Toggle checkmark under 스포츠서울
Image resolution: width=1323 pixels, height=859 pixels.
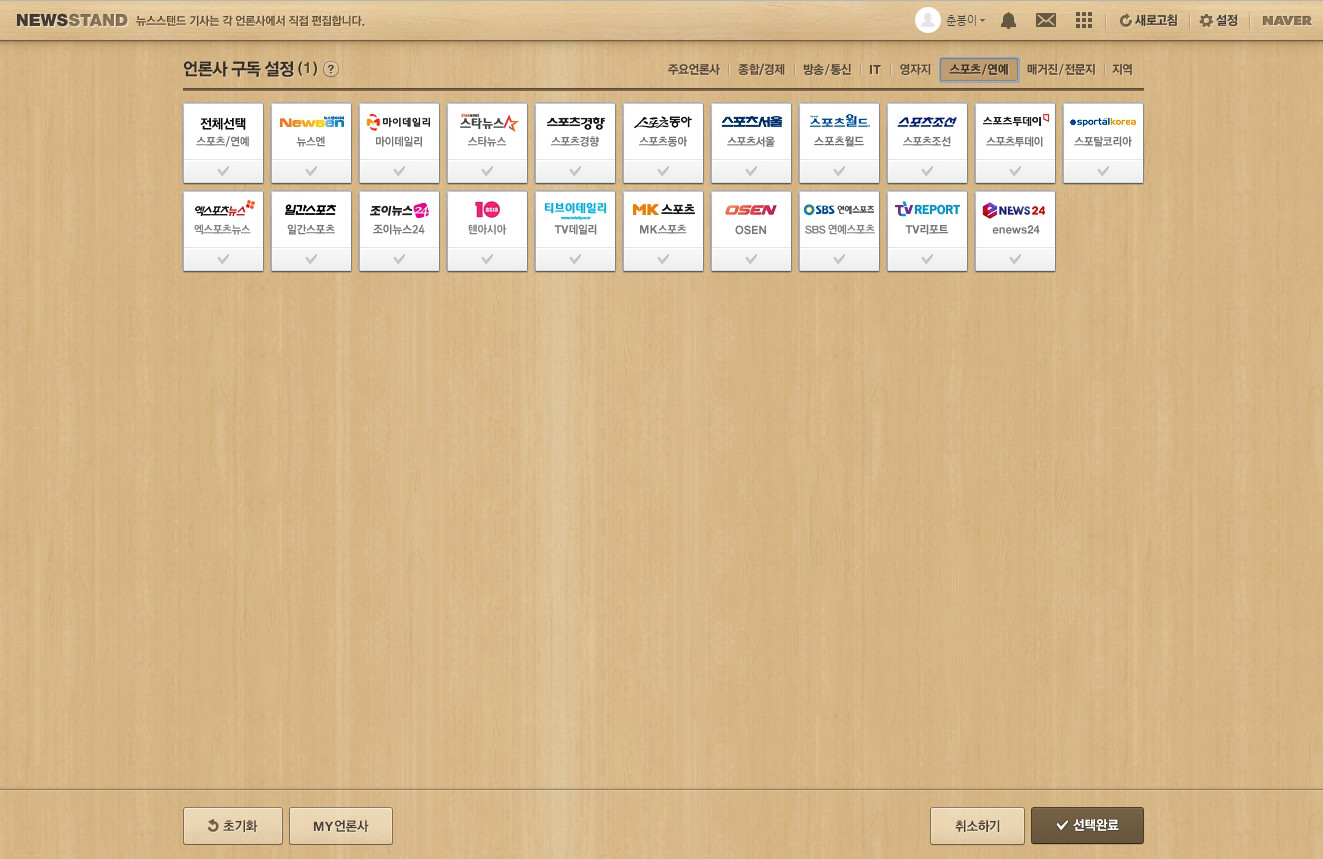point(751,171)
